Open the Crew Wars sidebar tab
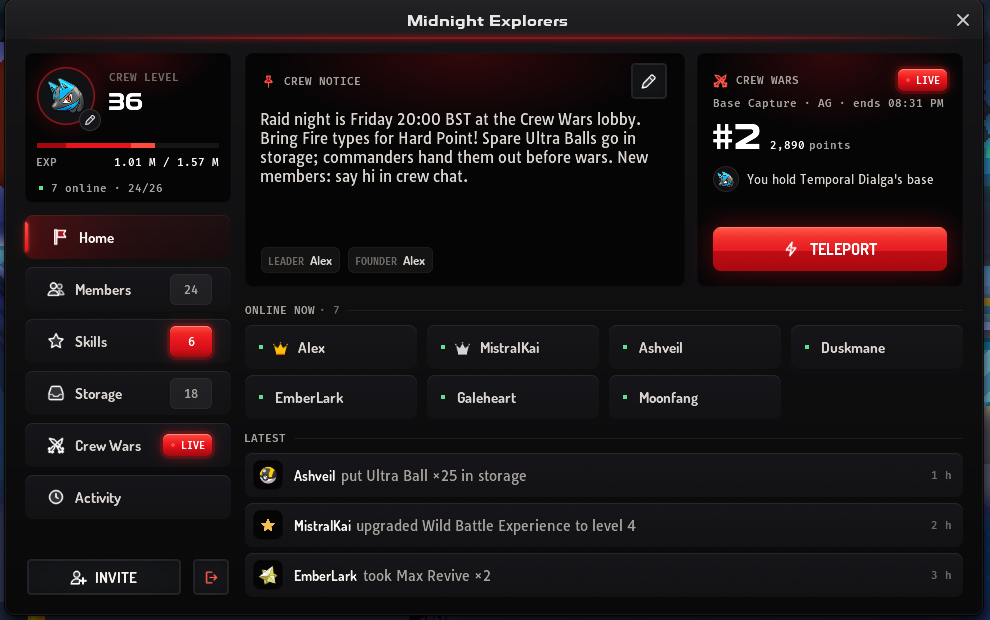Screen dimensions: 990x620 [128, 445]
